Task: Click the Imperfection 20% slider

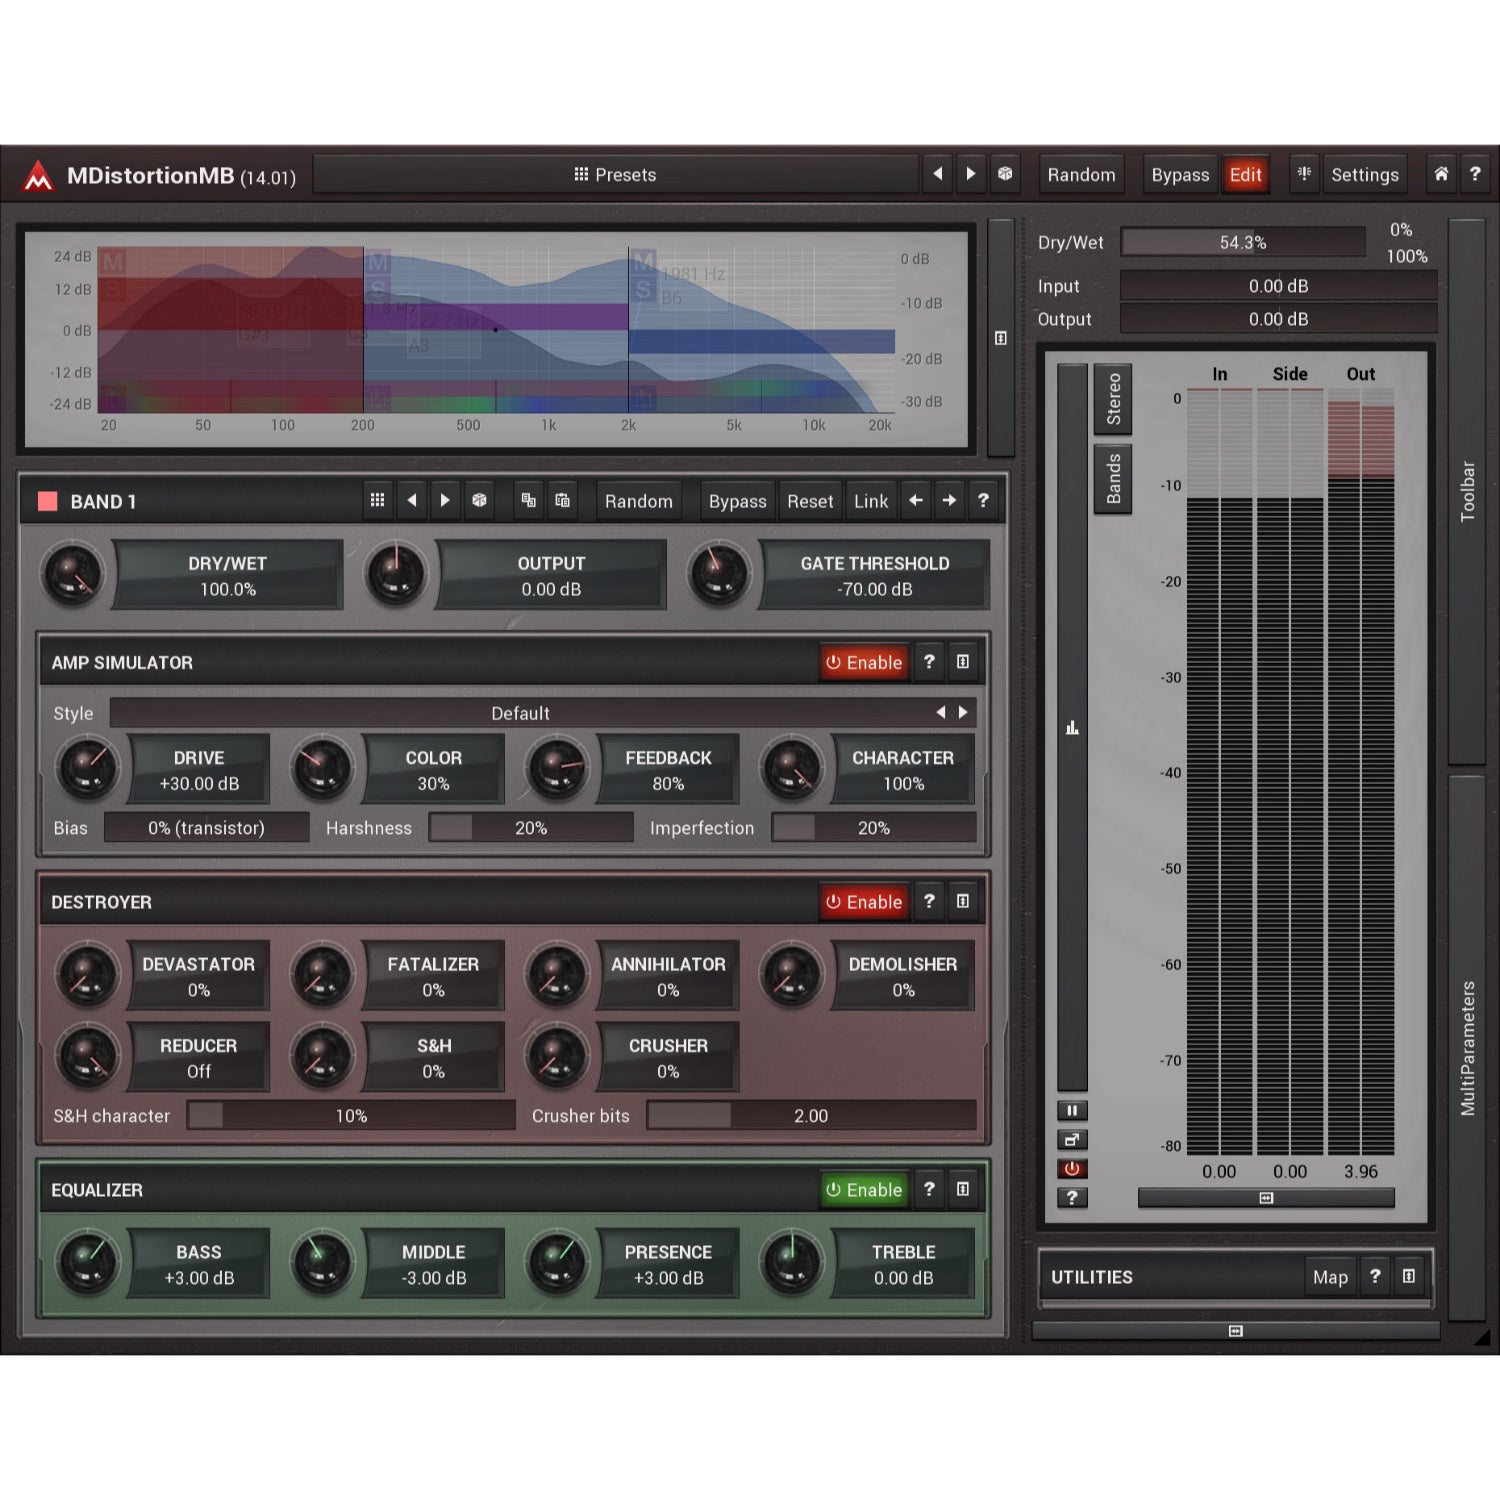Action: pyautogui.click(x=874, y=828)
